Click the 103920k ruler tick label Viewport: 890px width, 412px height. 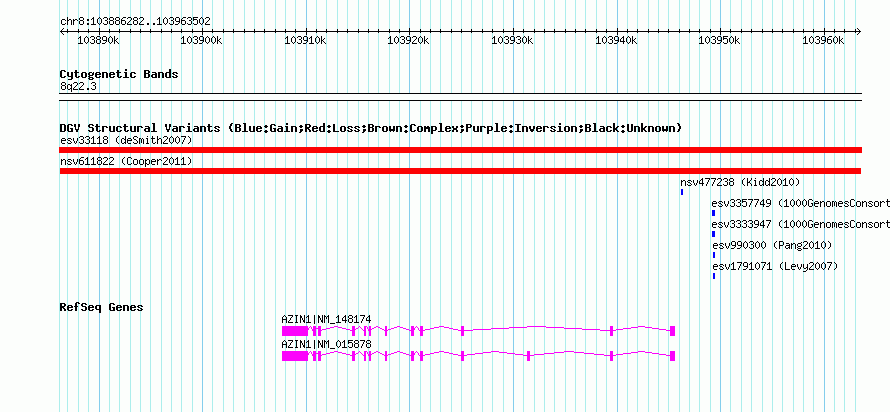[x=409, y=41]
